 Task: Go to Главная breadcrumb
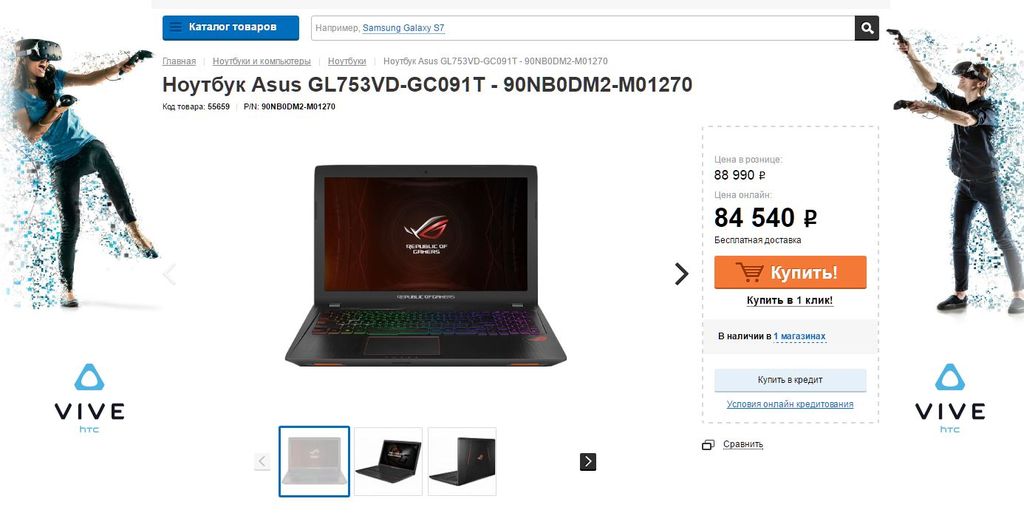179,61
